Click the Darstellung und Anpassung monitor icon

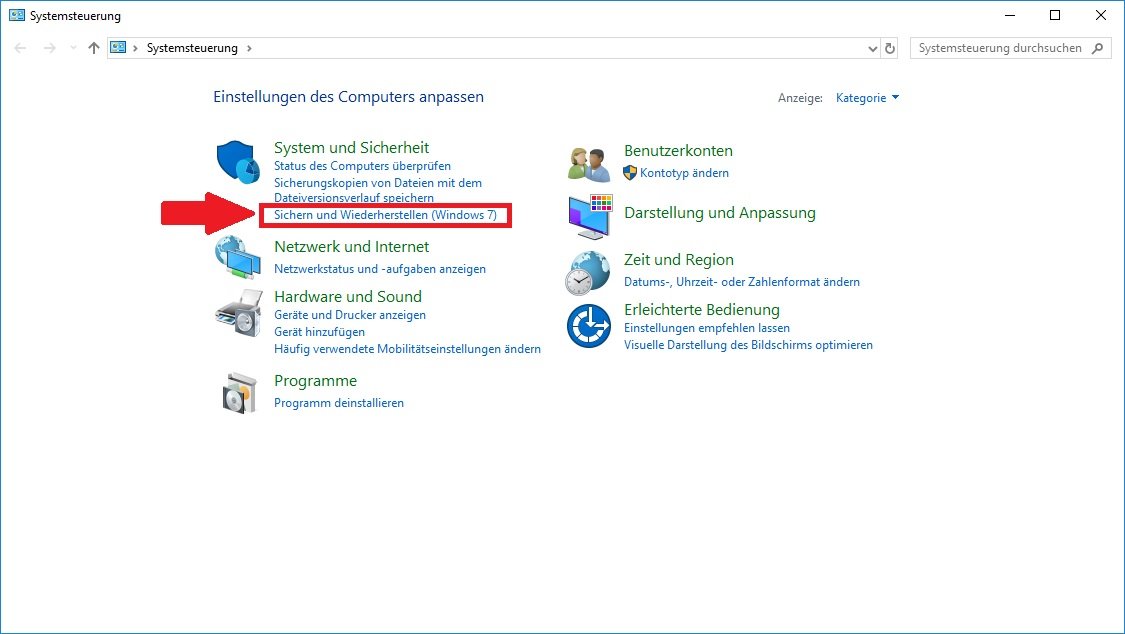pyautogui.click(x=590, y=217)
